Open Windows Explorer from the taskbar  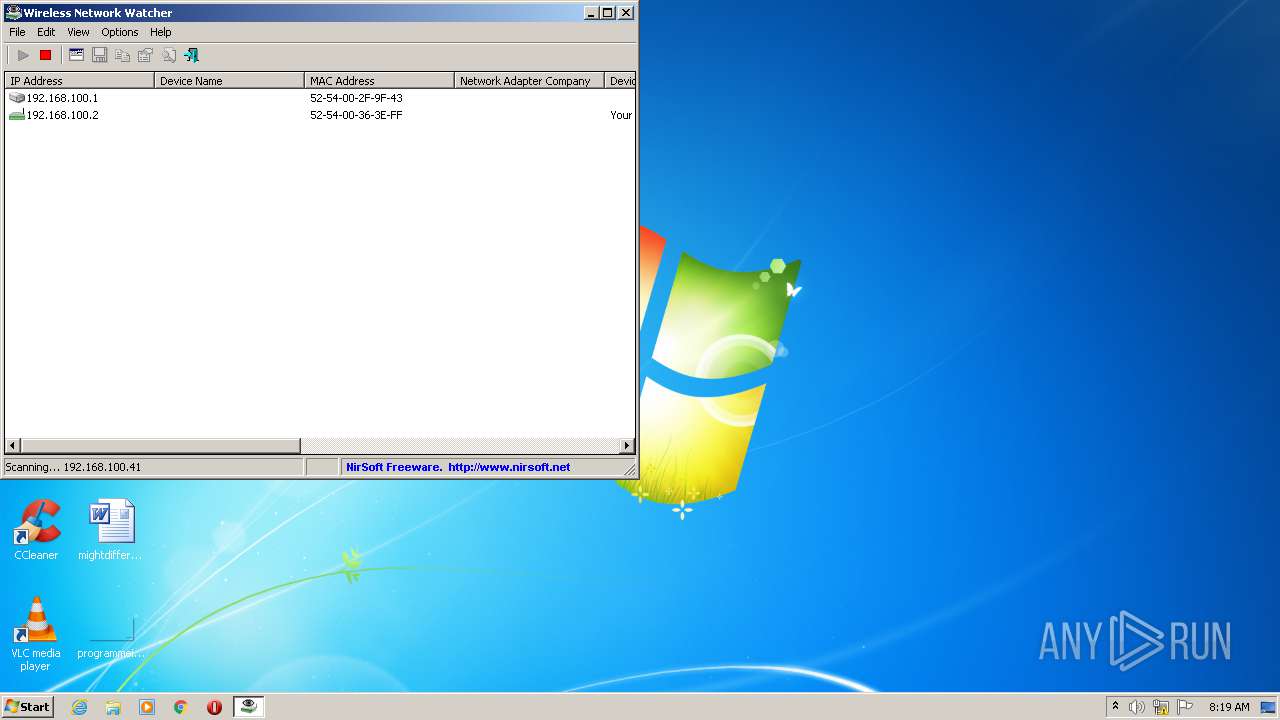[113, 707]
